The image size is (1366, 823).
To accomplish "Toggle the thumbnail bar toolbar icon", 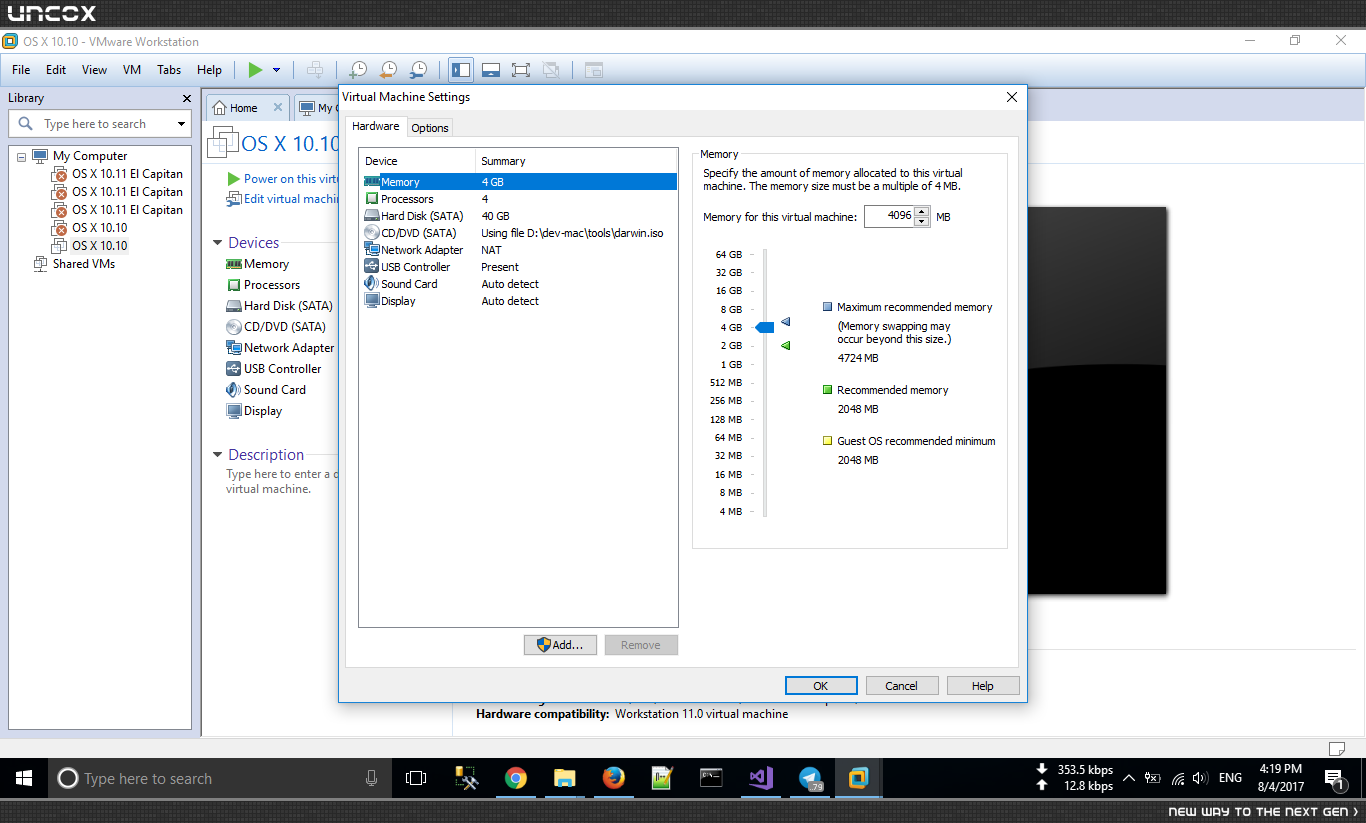I will click(x=491, y=70).
